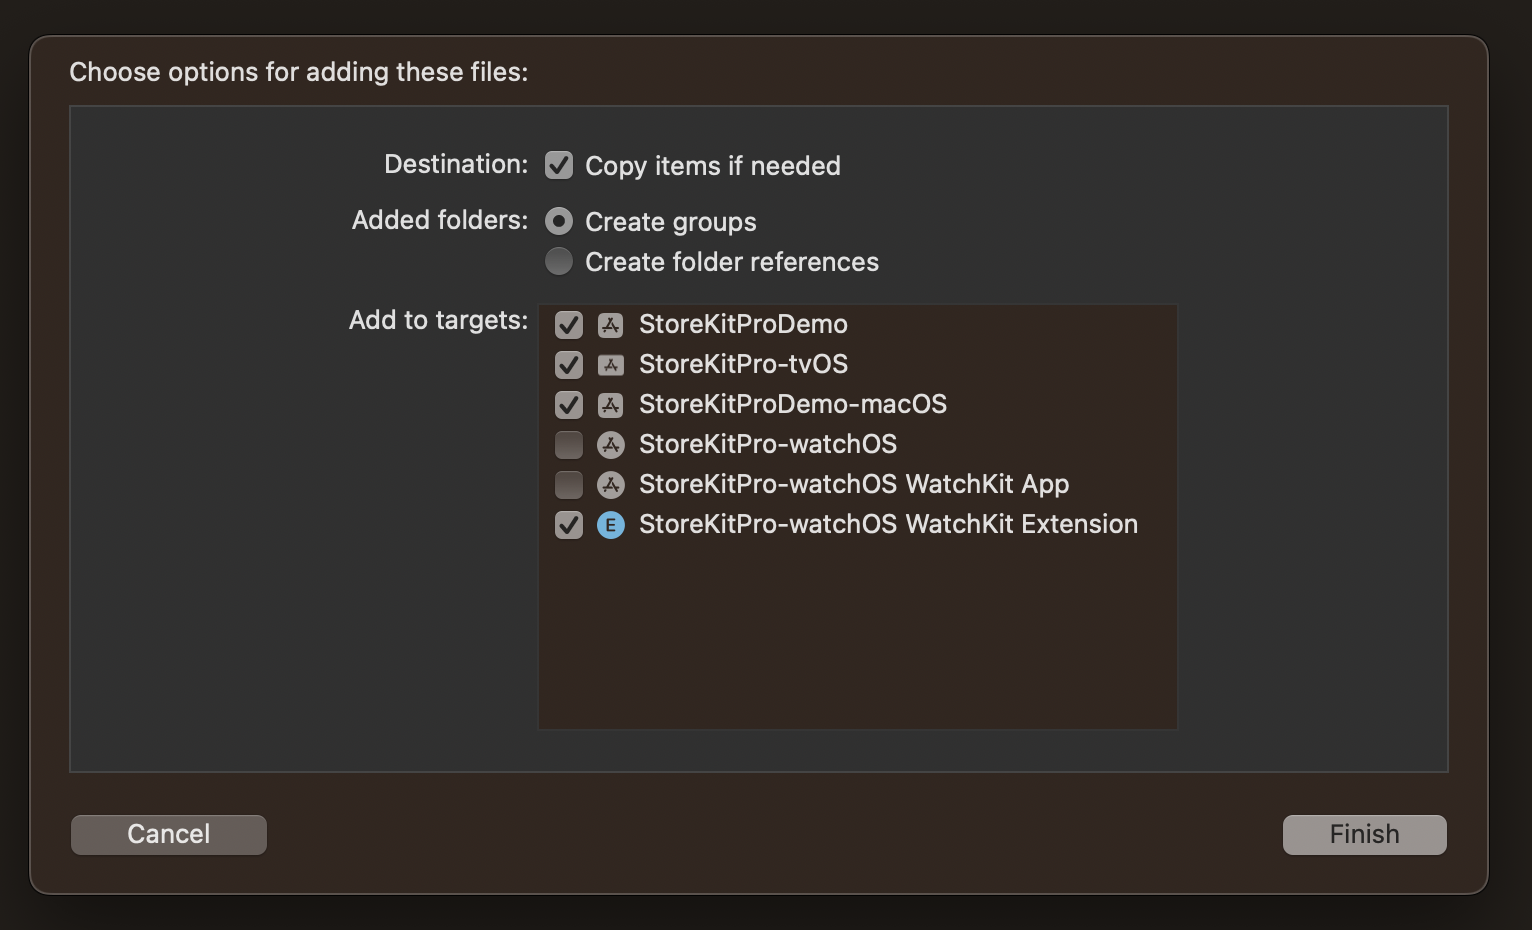Click the WatchKit App target icon
1532x930 pixels.
610,485
